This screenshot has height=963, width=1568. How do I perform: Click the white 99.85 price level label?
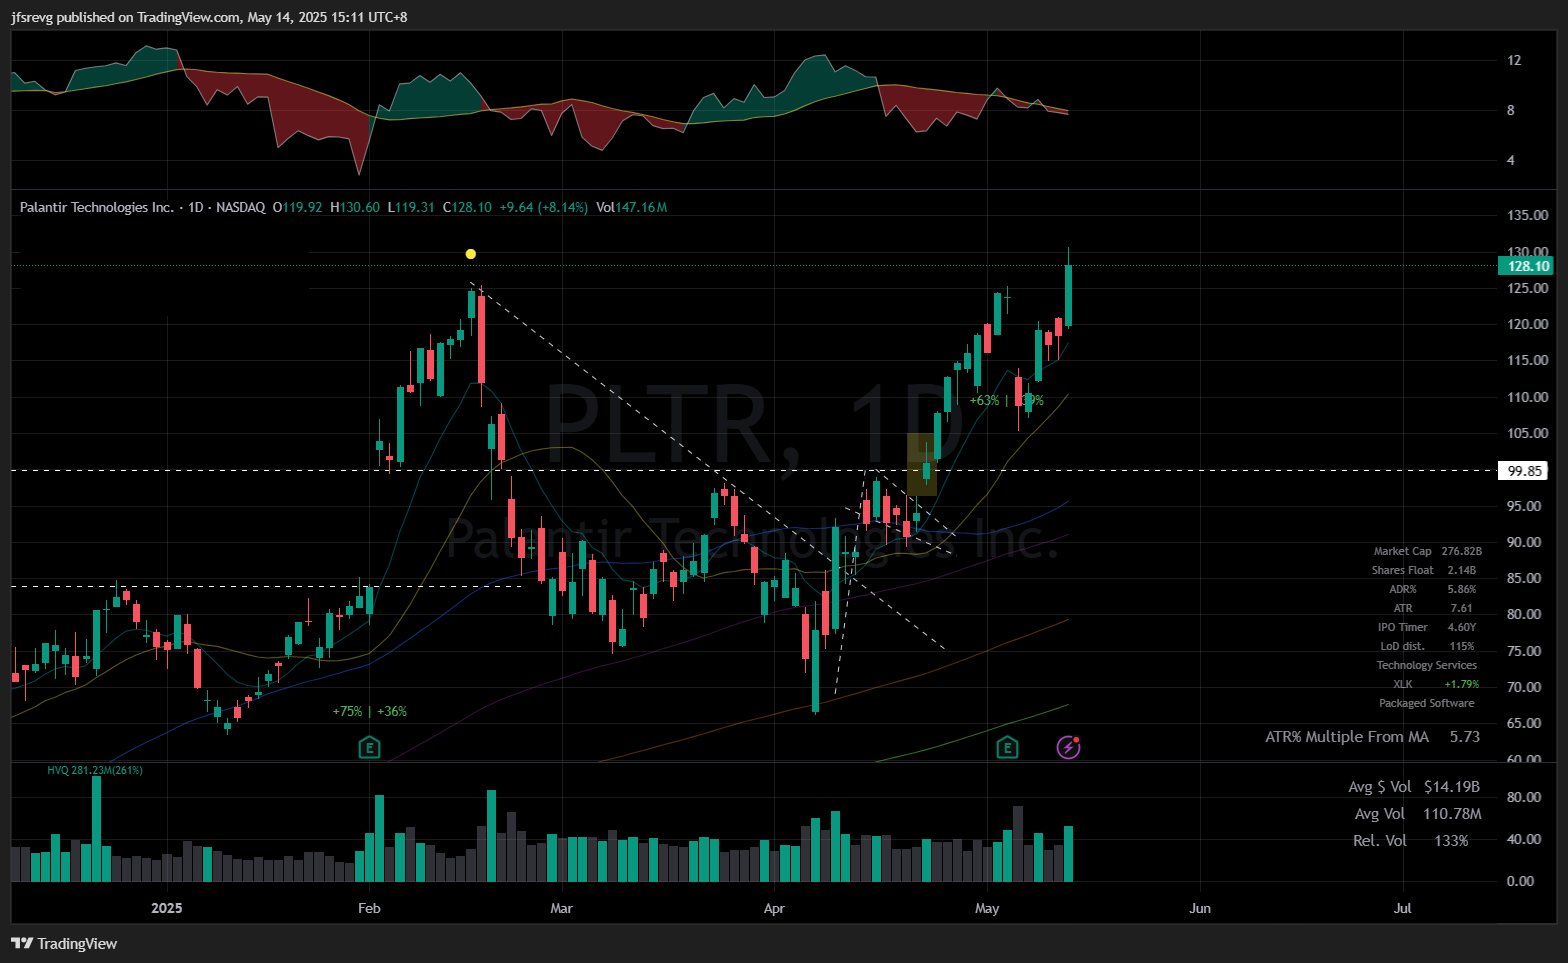(x=1525, y=471)
